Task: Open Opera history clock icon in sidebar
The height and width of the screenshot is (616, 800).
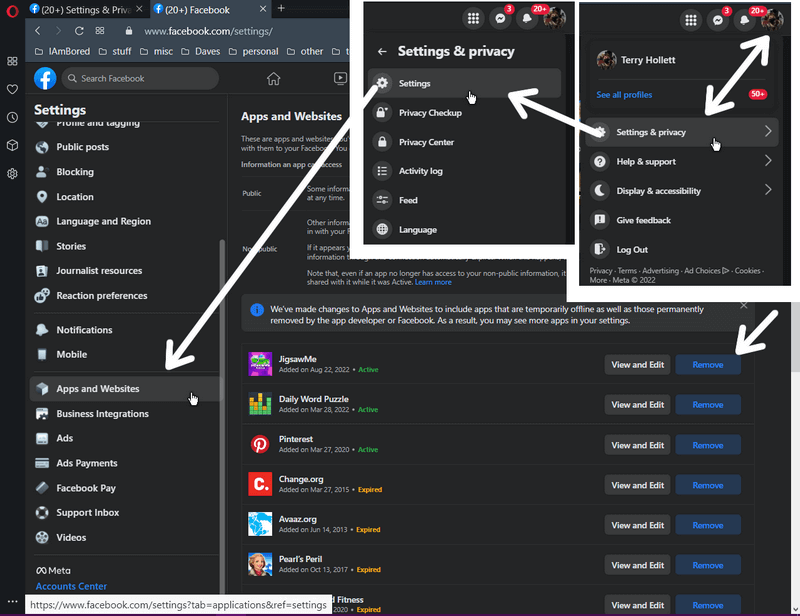Action: click(12, 117)
